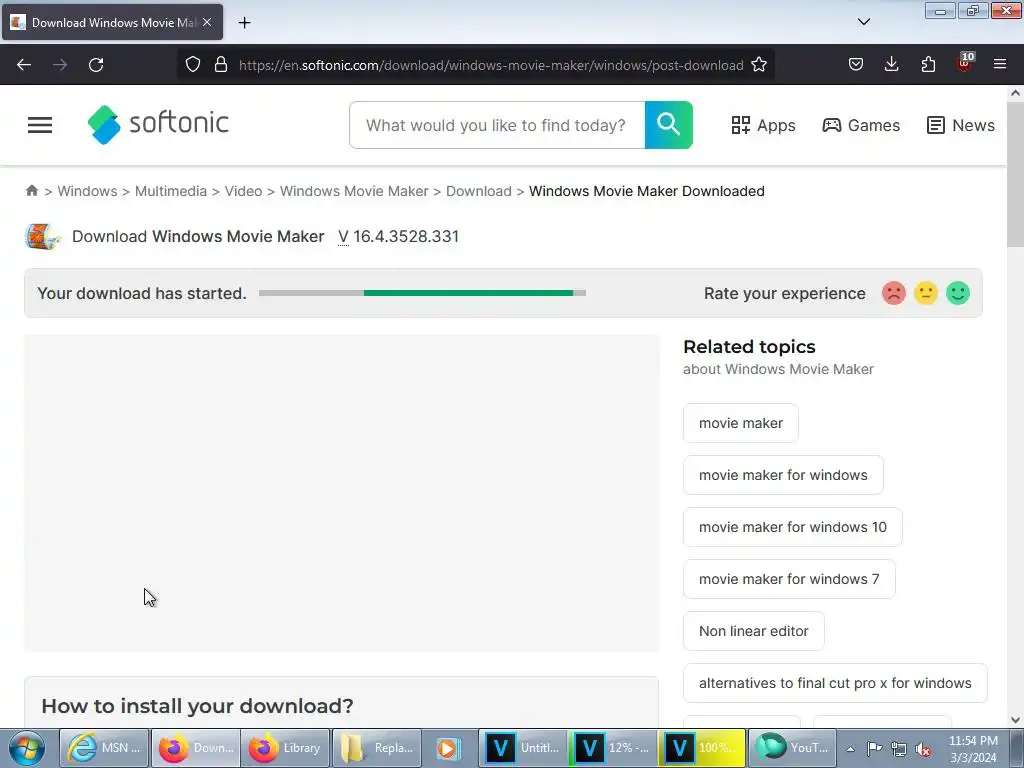Switch to the Firefox Library taskbar item
1024x768 pixels.
(285, 748)
